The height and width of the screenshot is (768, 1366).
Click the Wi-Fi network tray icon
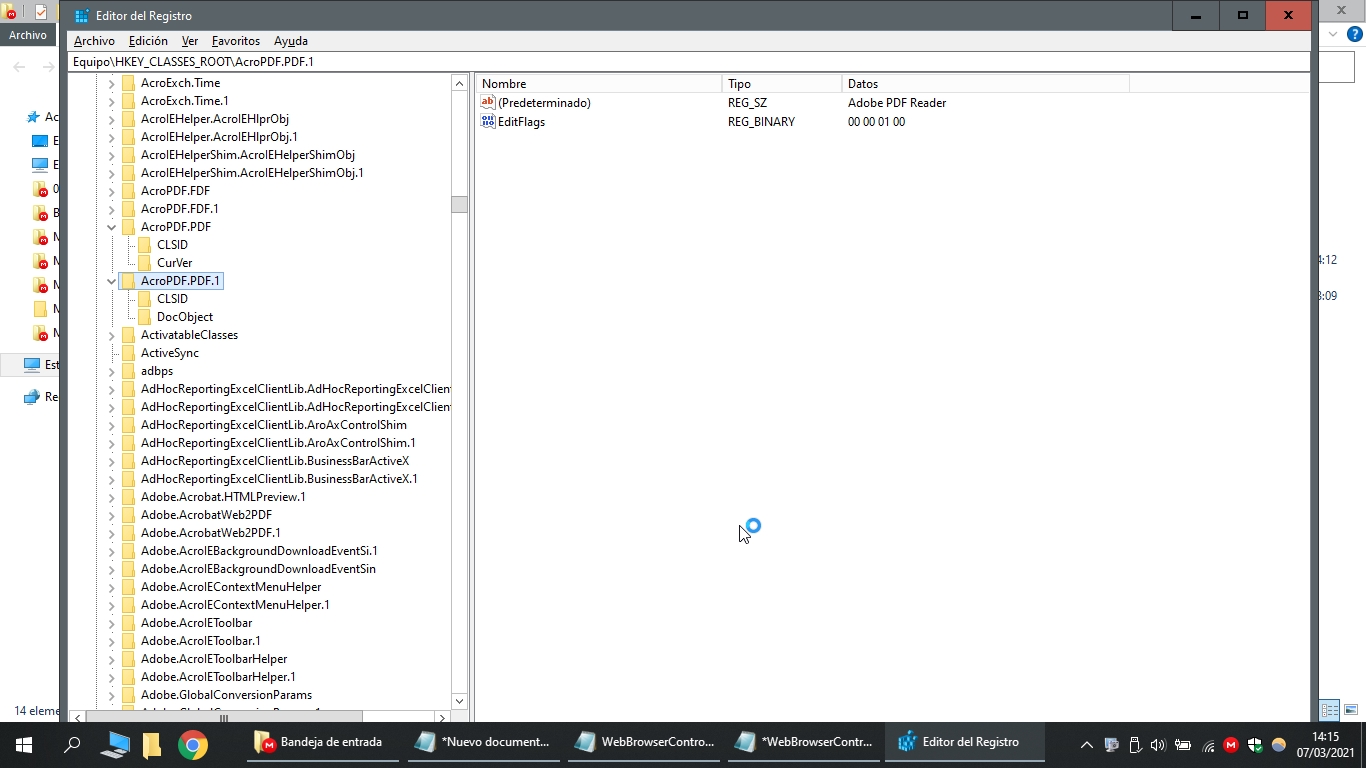click(1207, 744)
